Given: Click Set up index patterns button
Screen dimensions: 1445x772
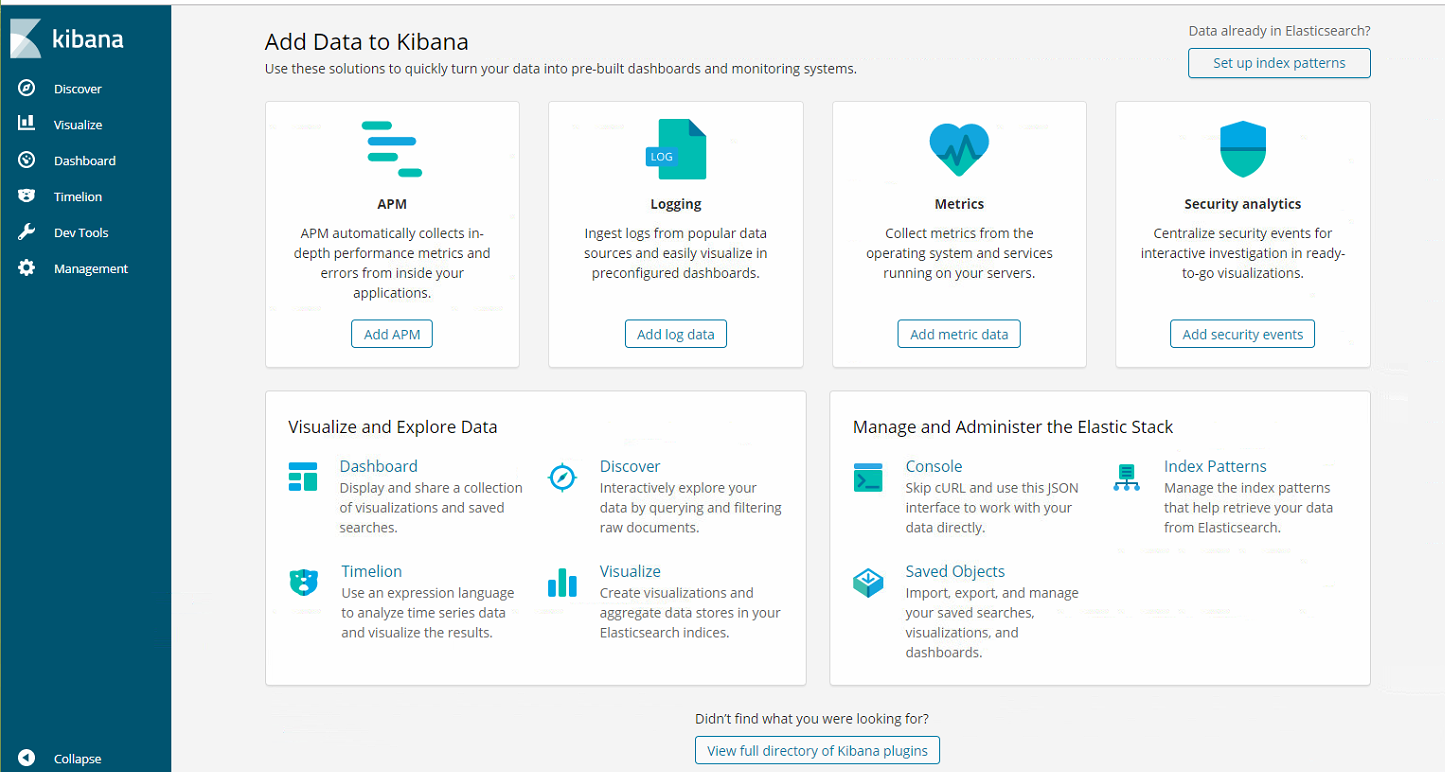Looking at the screenshot, I should tap(1279, 63).
